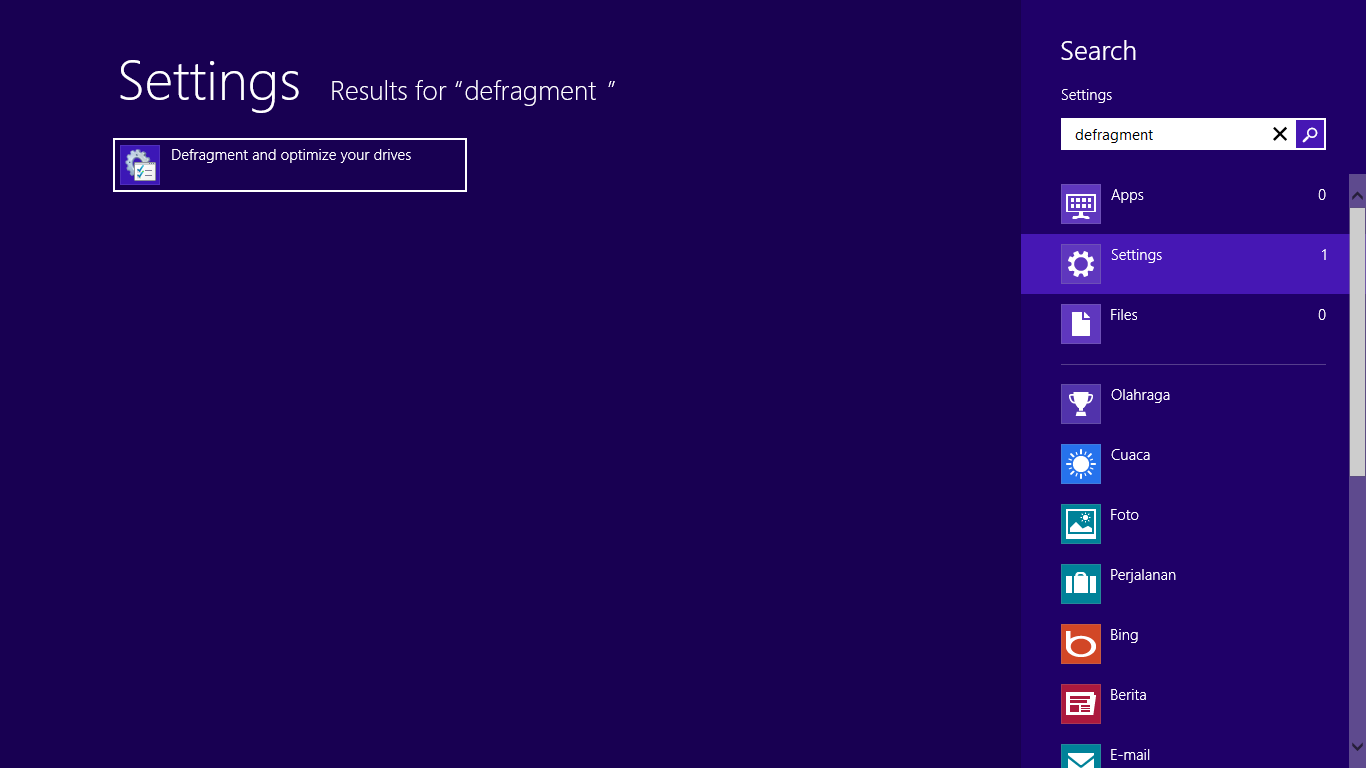Click the Berita newspaper icon
Viewport: 1366px width, 768px height.
click(x=1081, y=704)
